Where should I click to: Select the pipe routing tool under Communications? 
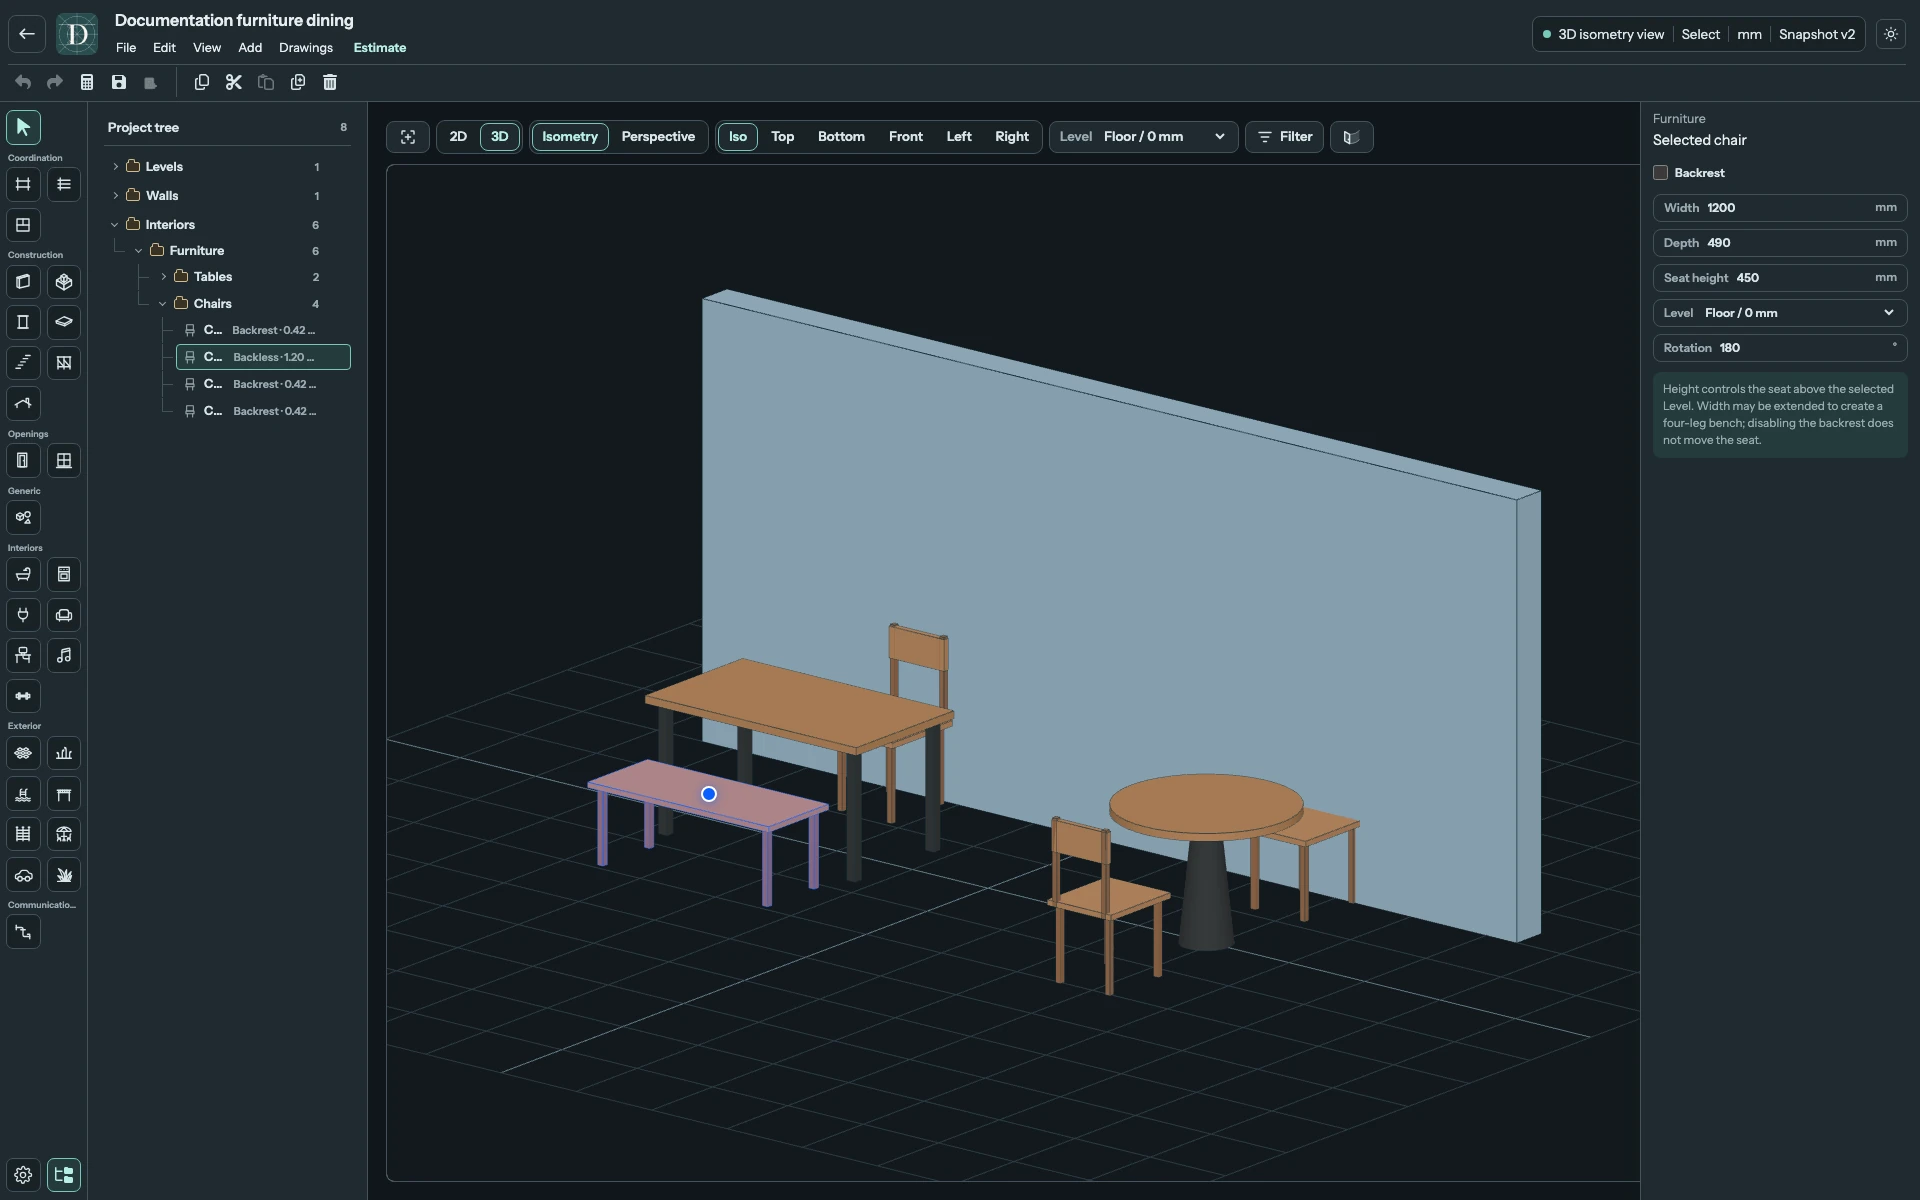pos(23,932)
